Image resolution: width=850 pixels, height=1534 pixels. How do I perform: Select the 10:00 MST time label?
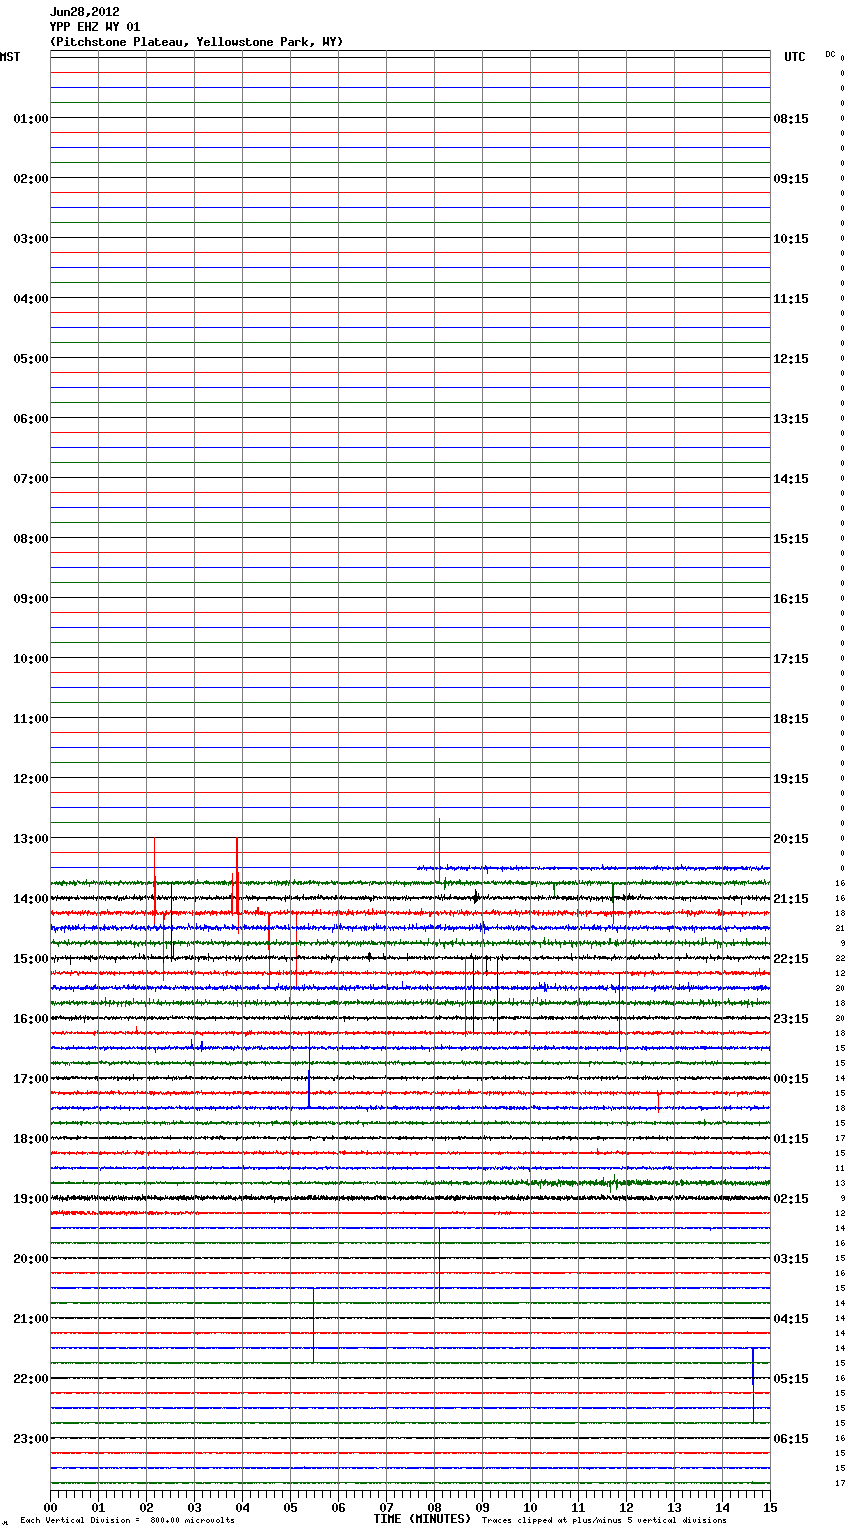(x=31, y=659)
